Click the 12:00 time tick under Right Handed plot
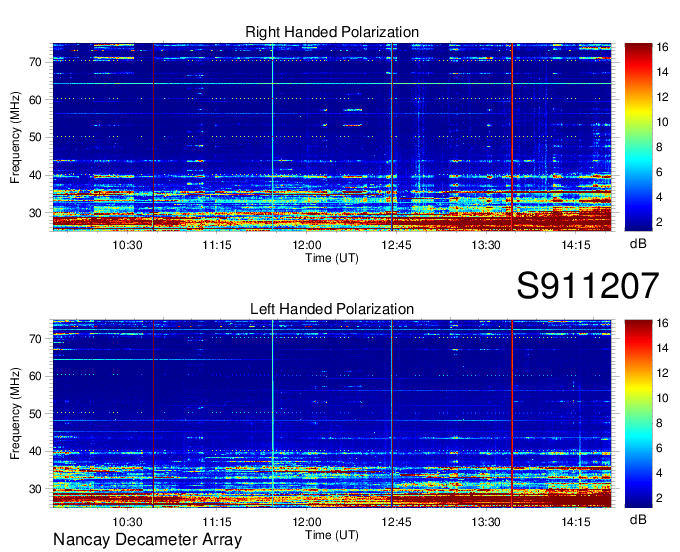 click(x=307, y=245)
